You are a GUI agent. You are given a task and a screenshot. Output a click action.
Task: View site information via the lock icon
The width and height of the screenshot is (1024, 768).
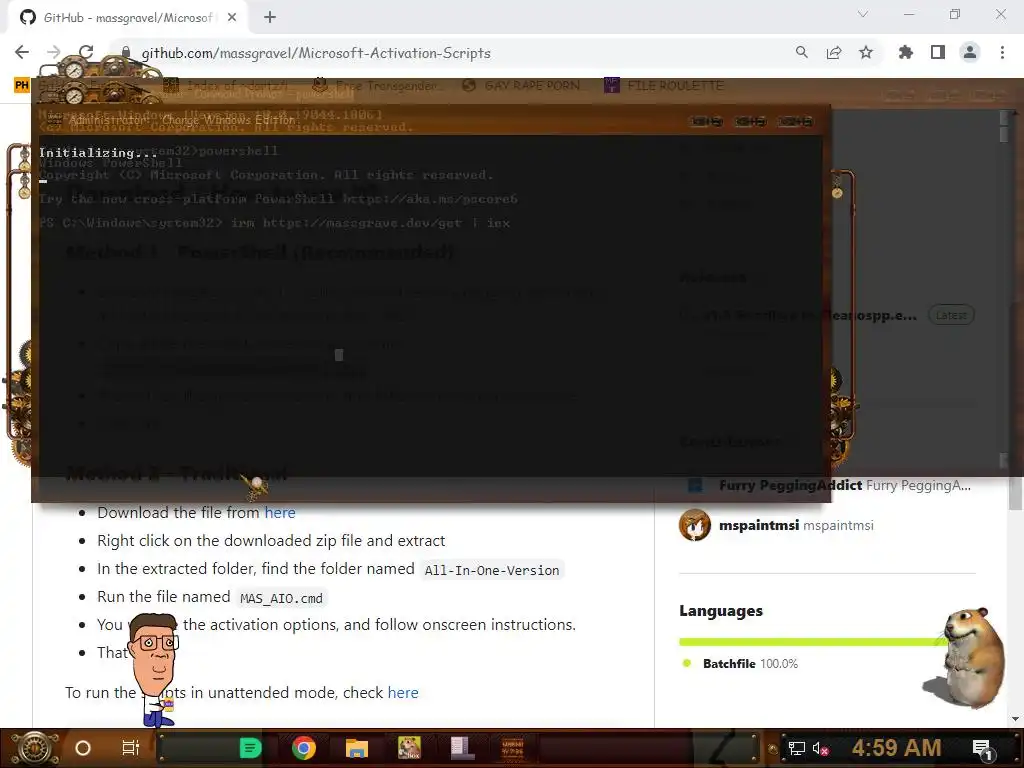(x=126, y=53)
